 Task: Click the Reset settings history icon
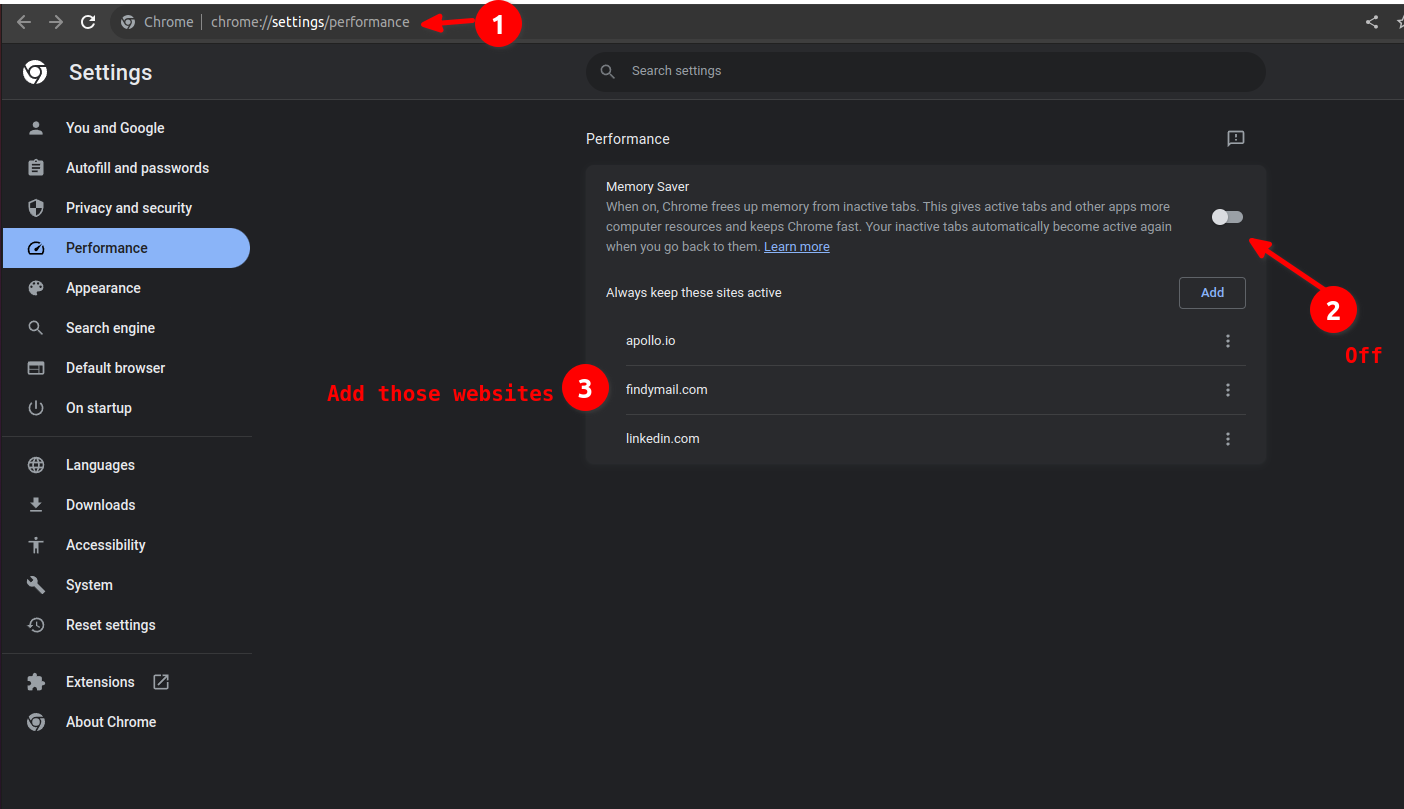(36, 625)
